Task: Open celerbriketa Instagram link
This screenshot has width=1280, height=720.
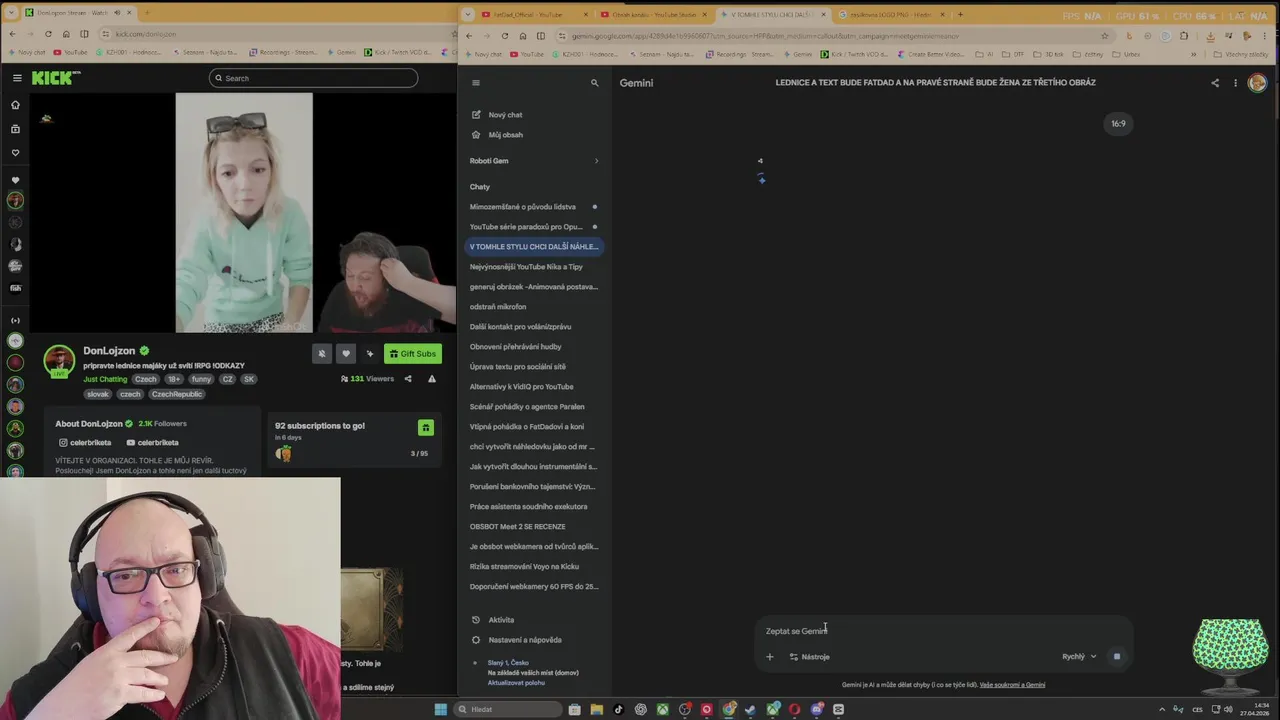Action: pos(85,442)
